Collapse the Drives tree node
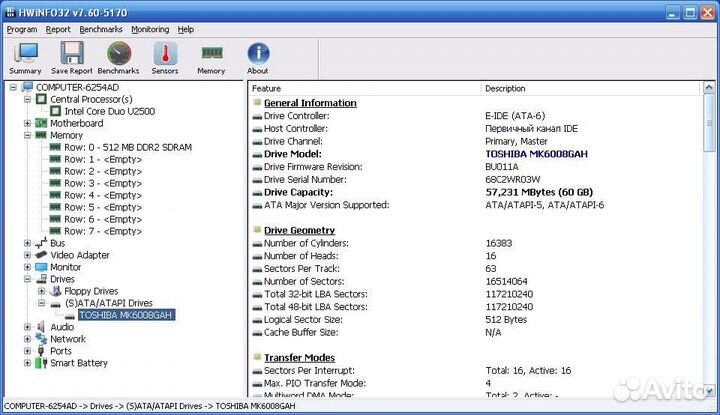The image size is (720, 415). 27,279
